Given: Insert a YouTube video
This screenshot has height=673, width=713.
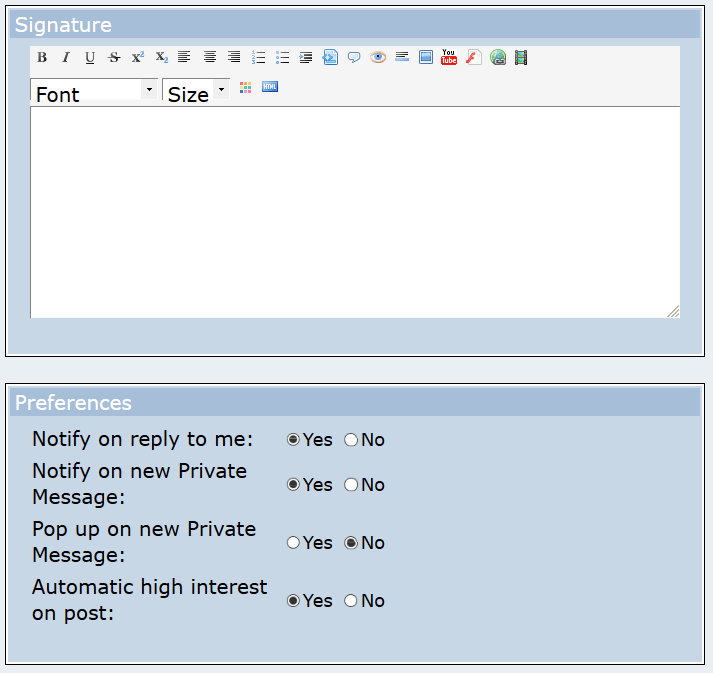Looking at the screenshot, I should pos(449,57).
